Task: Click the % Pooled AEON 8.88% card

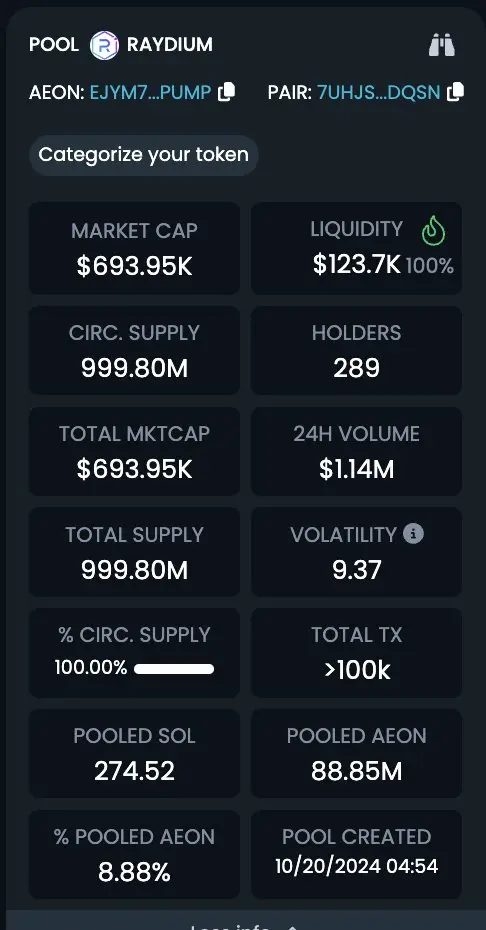Action: tap(134, 854)
